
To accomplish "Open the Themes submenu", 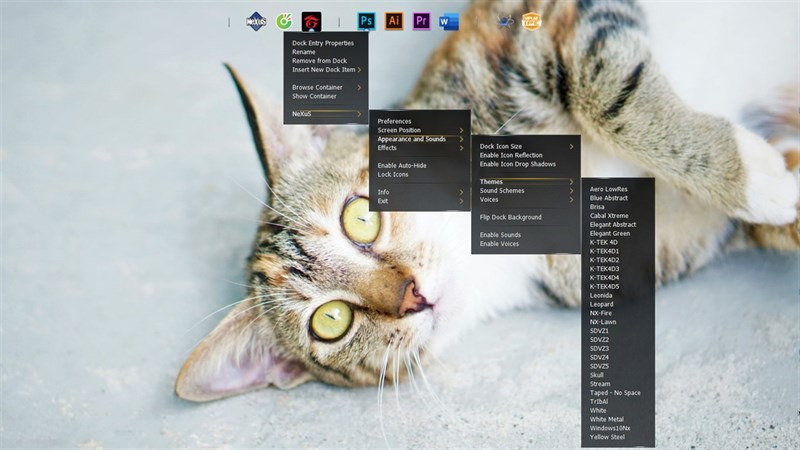I will [x=526, y=182].
